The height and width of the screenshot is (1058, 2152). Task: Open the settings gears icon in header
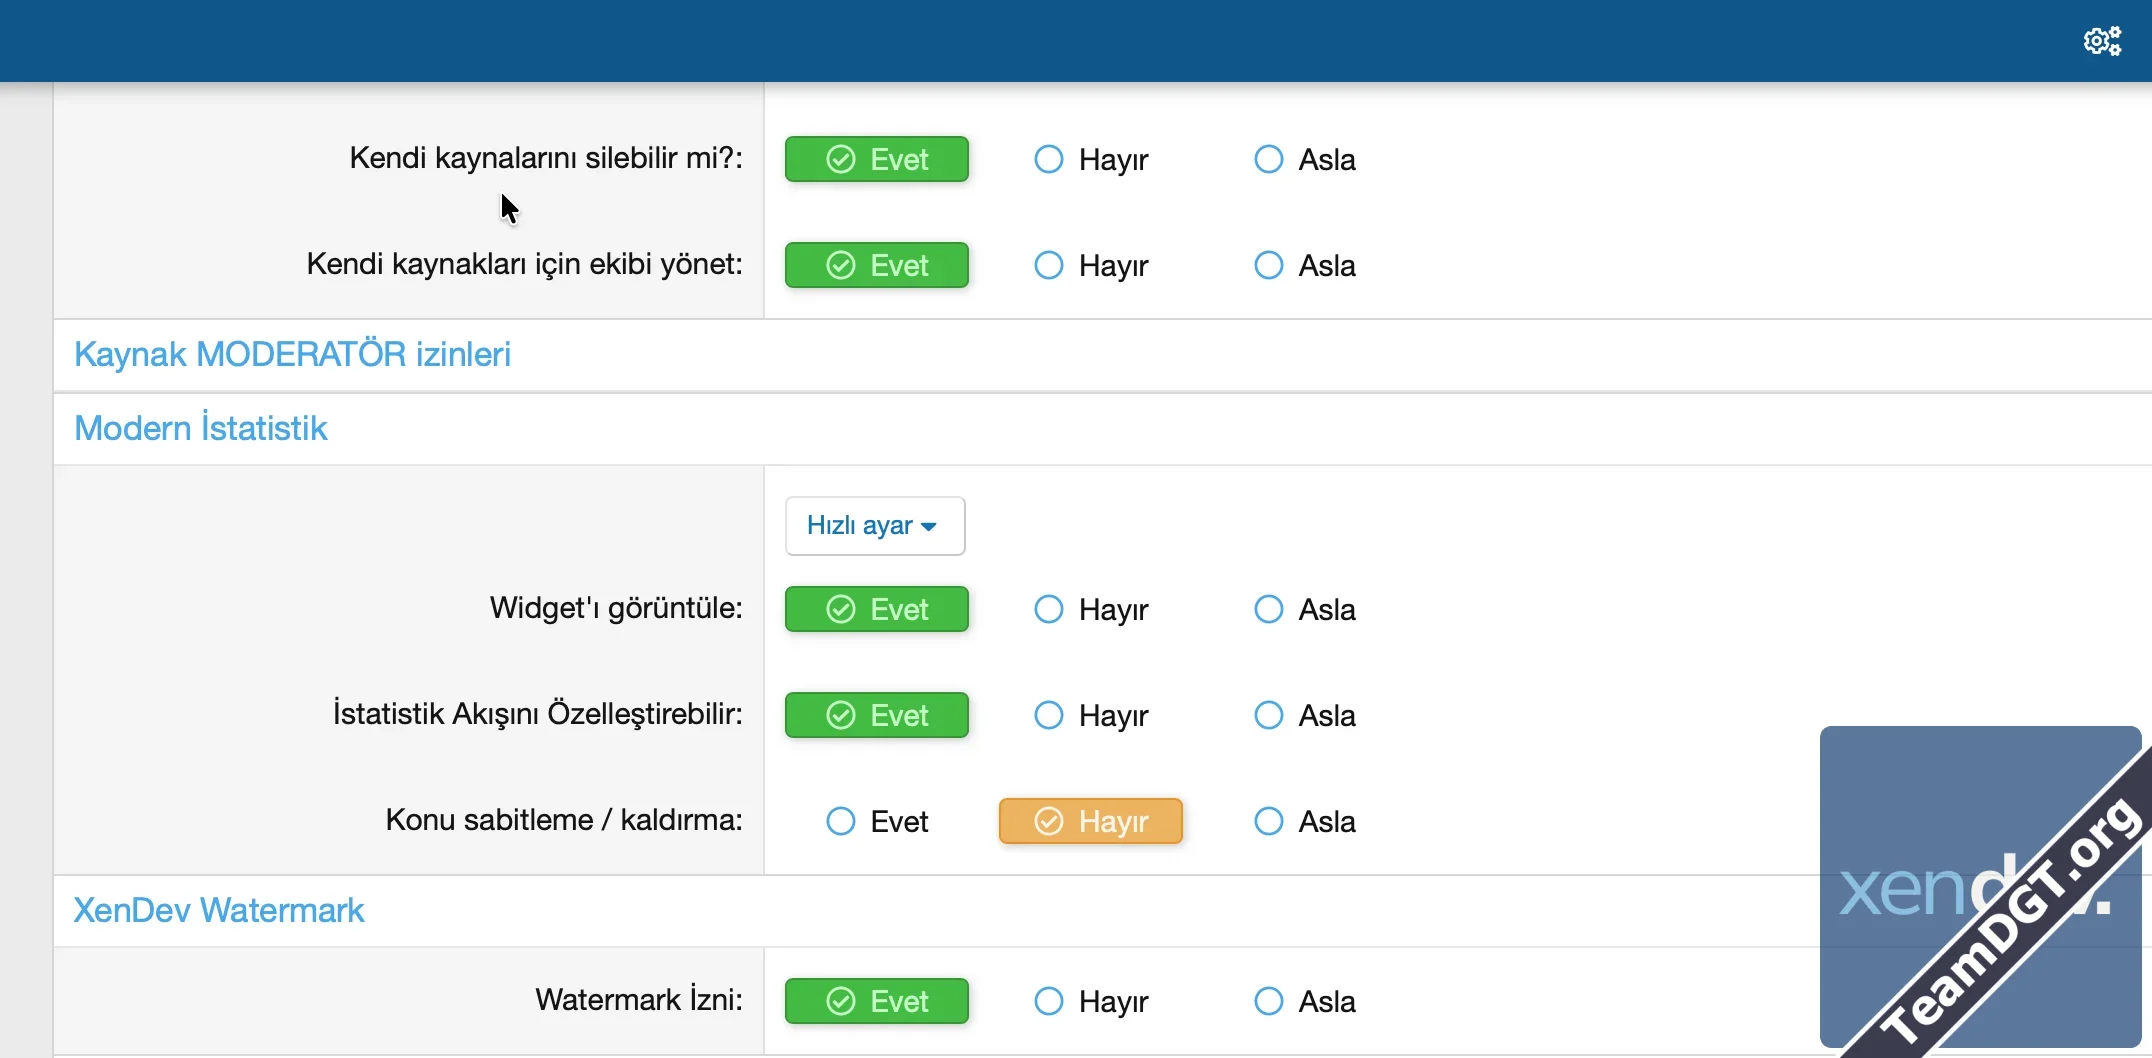[2102, 41]
